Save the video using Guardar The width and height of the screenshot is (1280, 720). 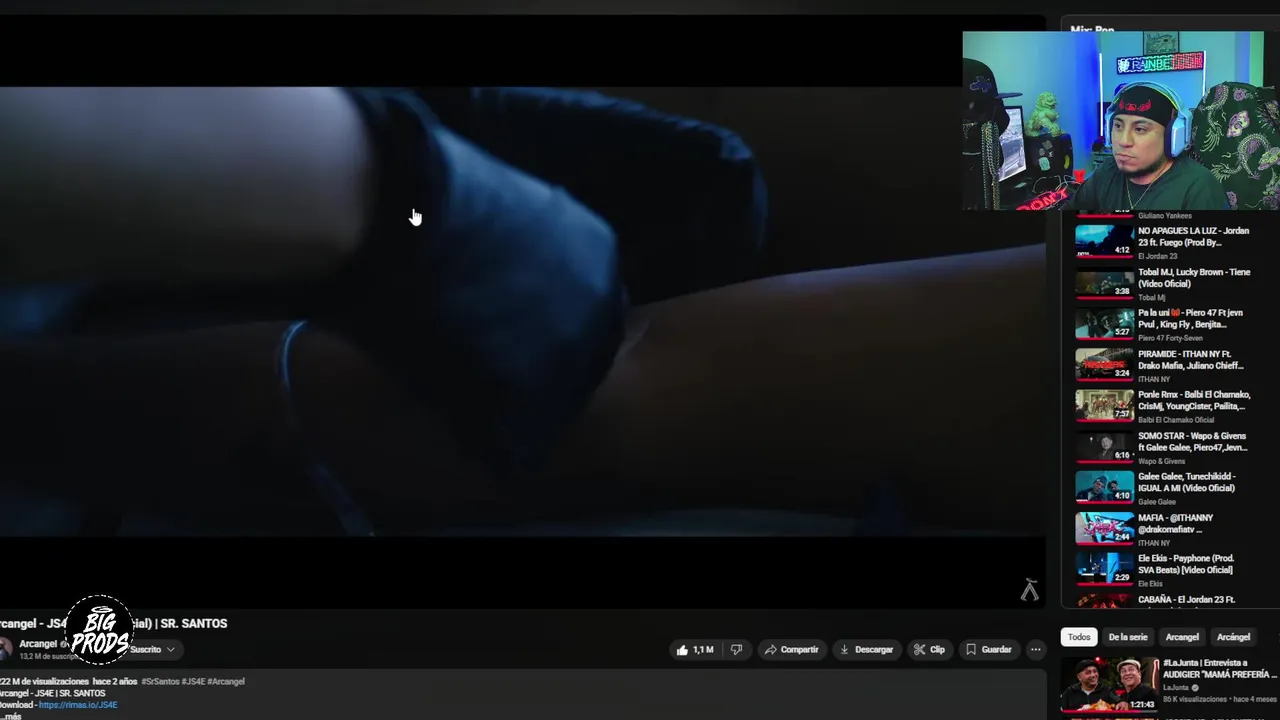(x=988, y=650)
